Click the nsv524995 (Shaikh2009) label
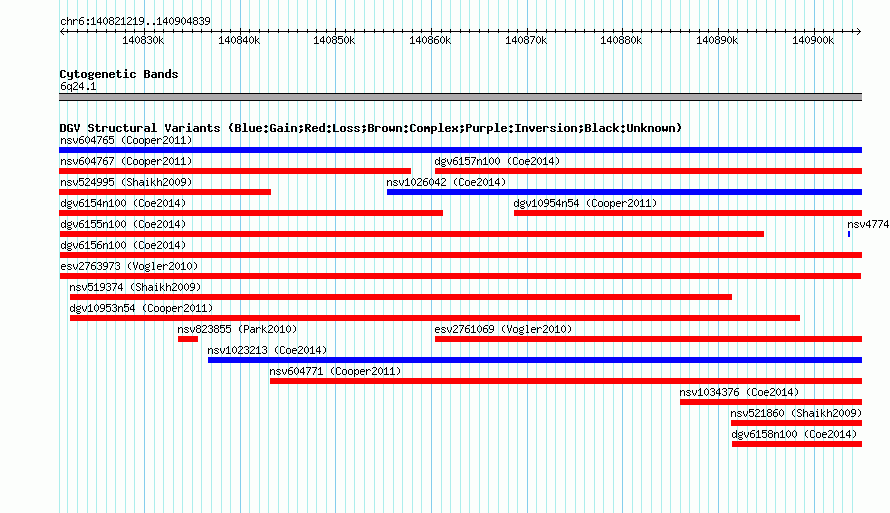This screenshot has width=890, height=513. click(x=126, y=182)
